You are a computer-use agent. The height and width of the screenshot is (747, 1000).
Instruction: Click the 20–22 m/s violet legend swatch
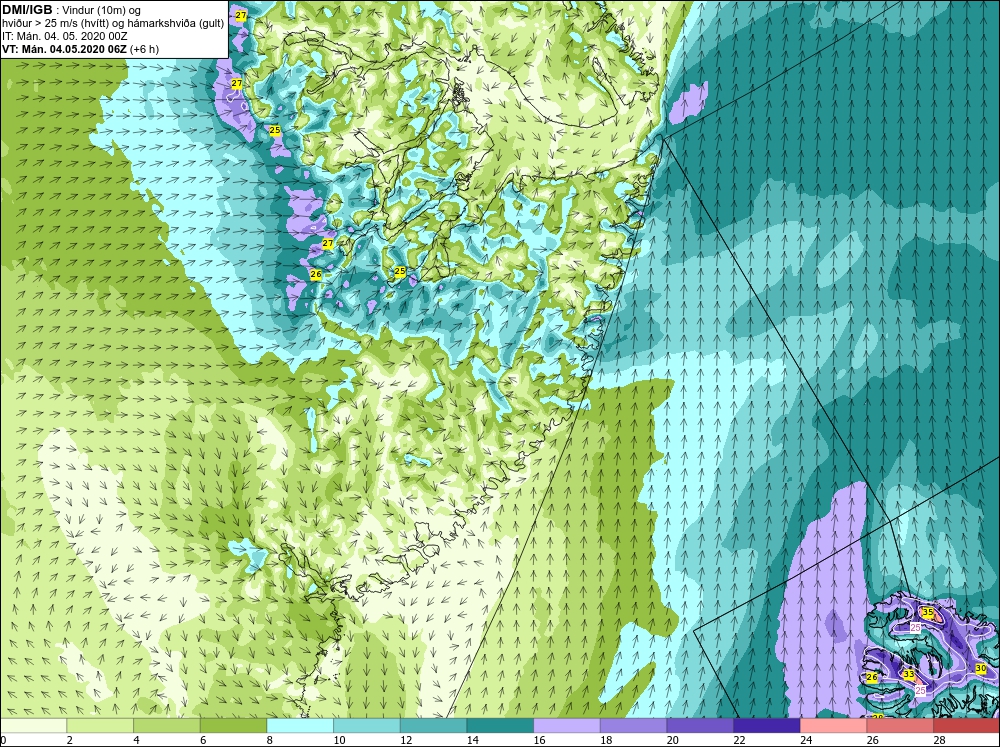click(x=700, y=726)
